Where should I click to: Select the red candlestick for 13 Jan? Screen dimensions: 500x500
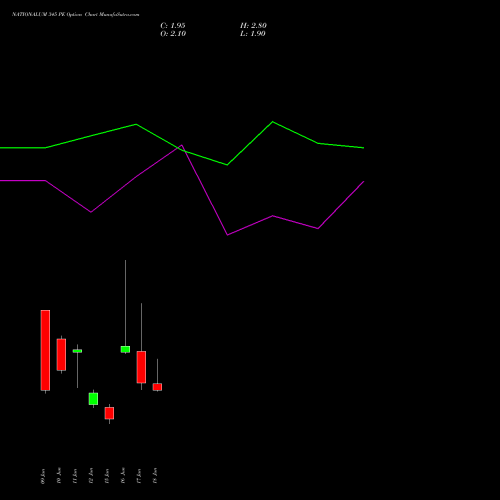(109, 413)
